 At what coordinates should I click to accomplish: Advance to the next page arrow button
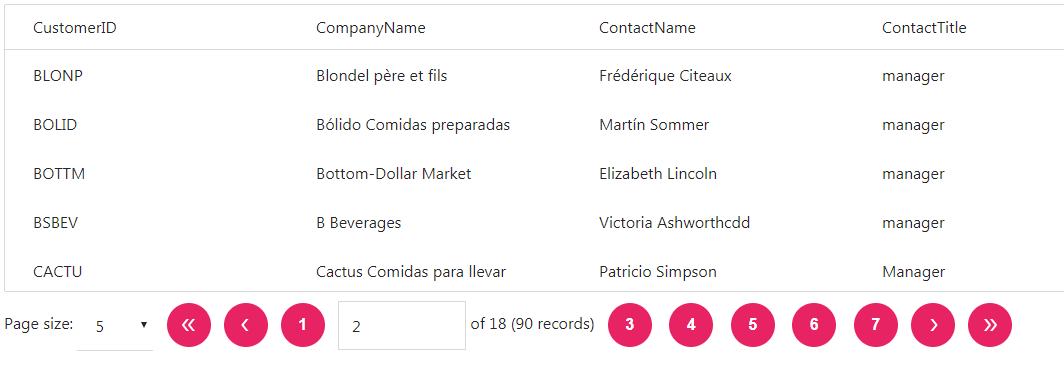[933, 325]
